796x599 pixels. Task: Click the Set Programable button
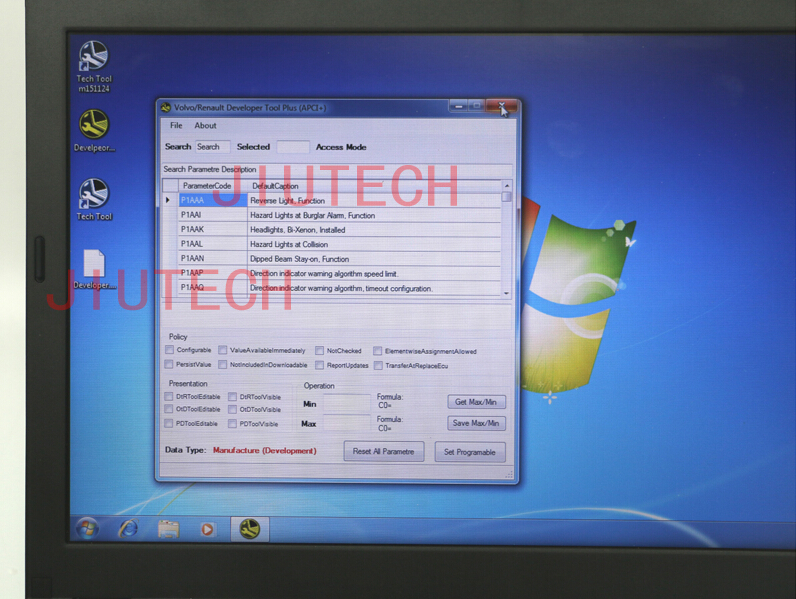[469, 452]
